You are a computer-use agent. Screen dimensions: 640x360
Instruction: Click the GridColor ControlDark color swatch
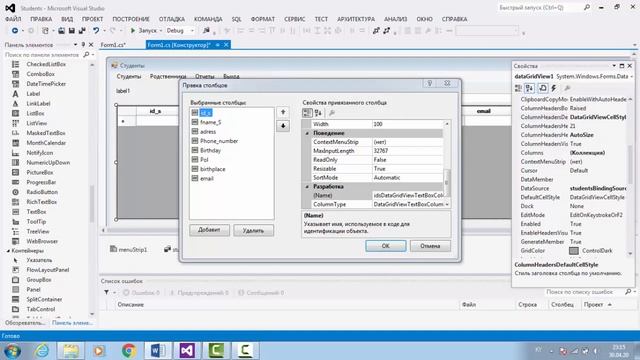point(574,251)
